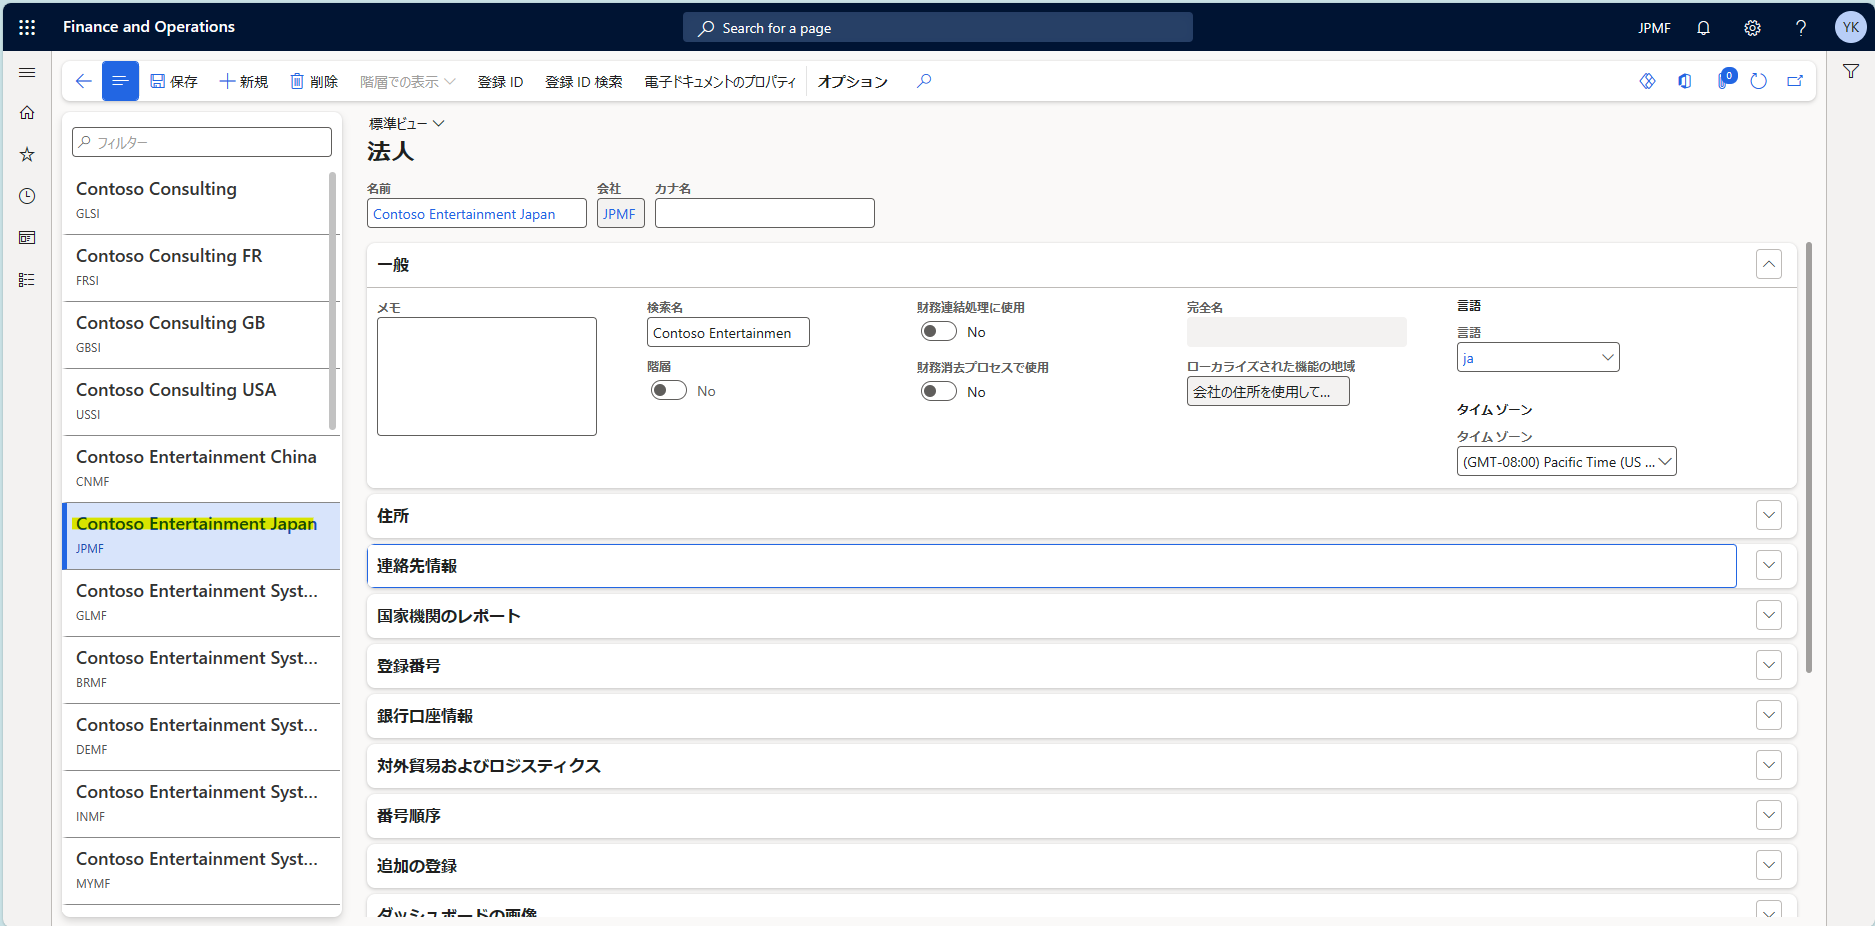Go to the Home icon in sidebar
This screenshot has height=926, width=1875.
pyautogui.click(x=27, y=113)
